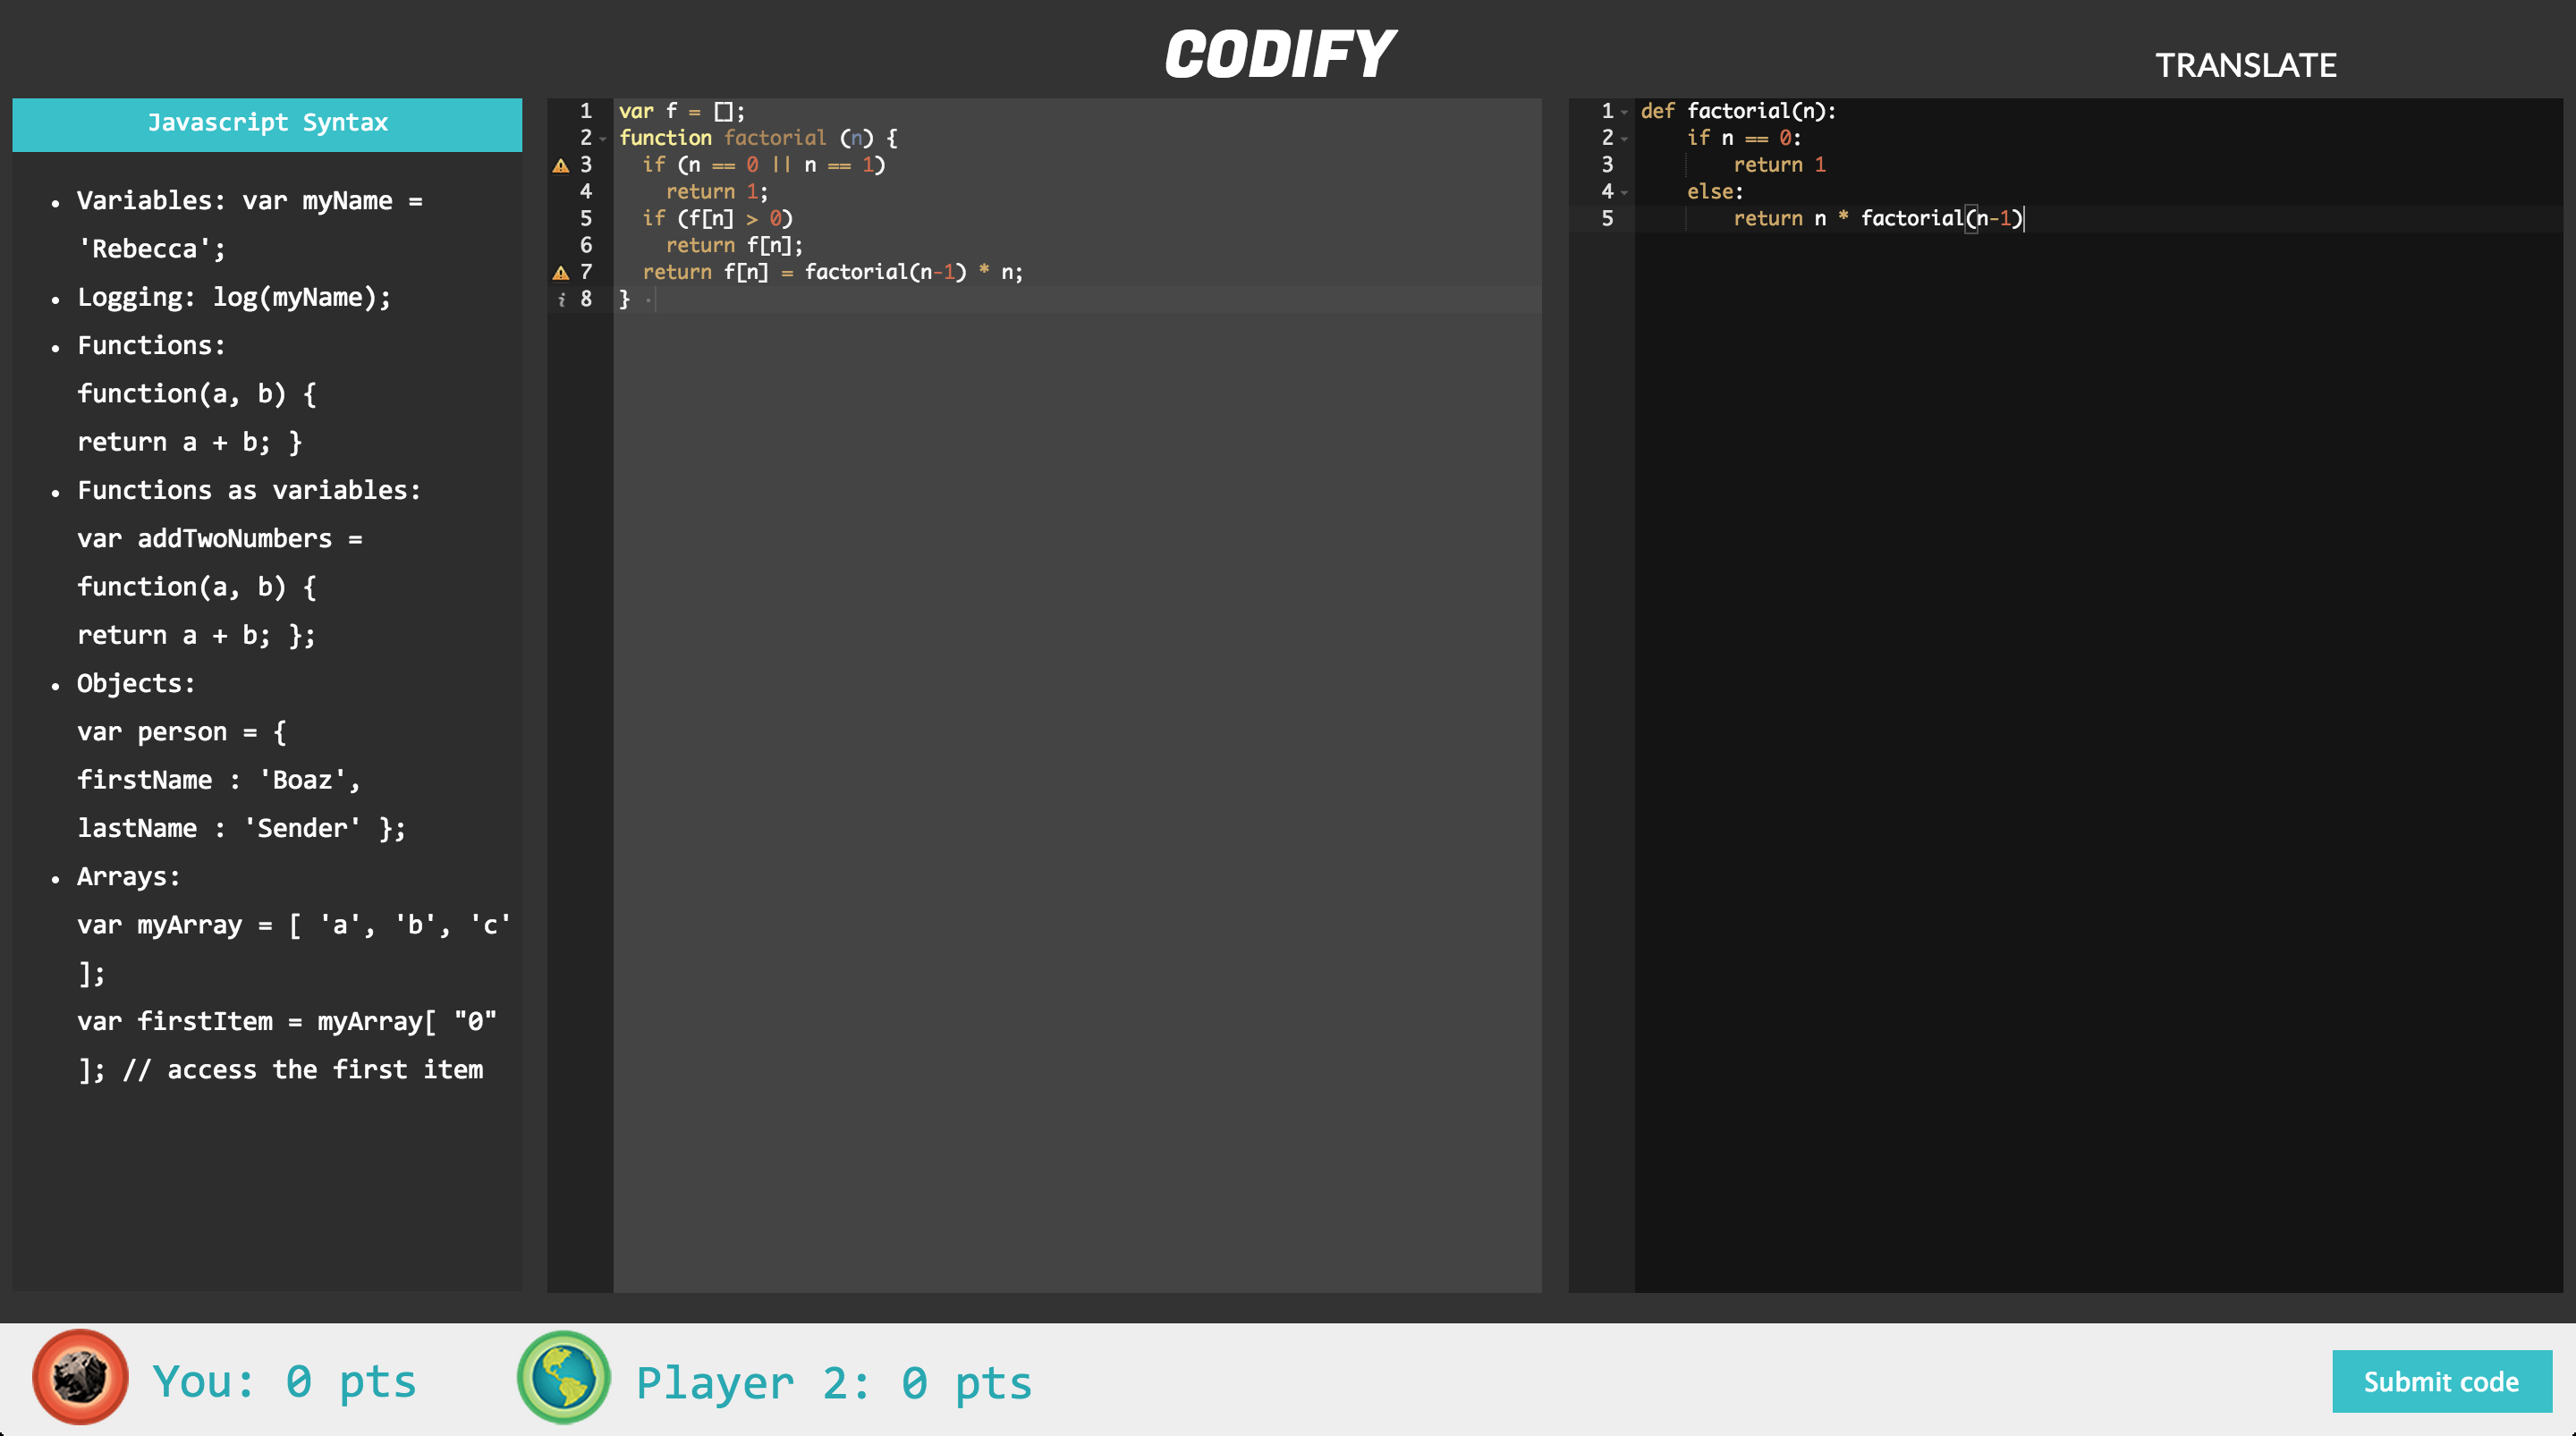This screenshot has height=1436, width=2576.
Task: Fold the Python def factorial line 1
Action: point(1625,112)
